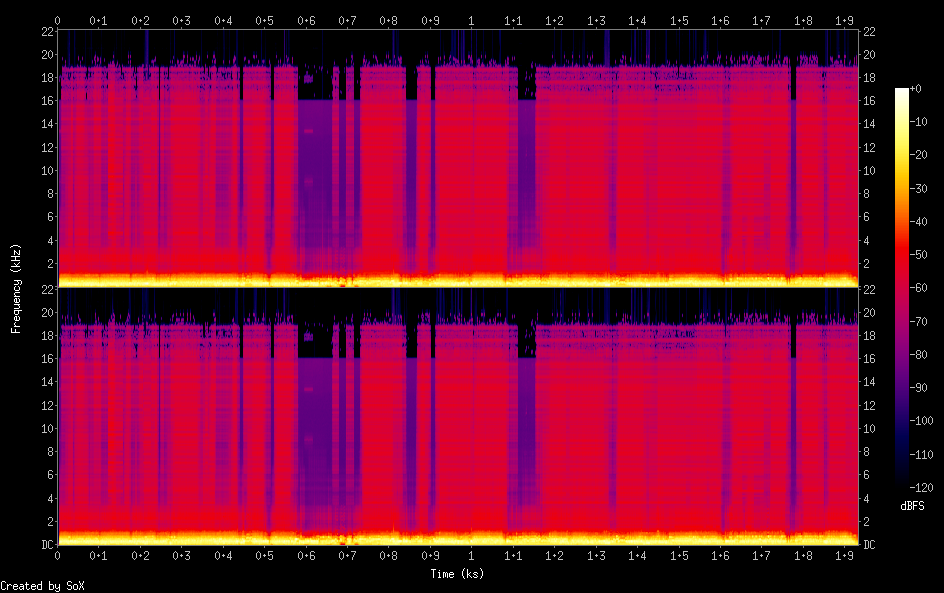This screenshot has height=593, width=944.
Task: Click the purple quiet section near 1.1 ks in lower channel
Action: click(x=526, y=440)
